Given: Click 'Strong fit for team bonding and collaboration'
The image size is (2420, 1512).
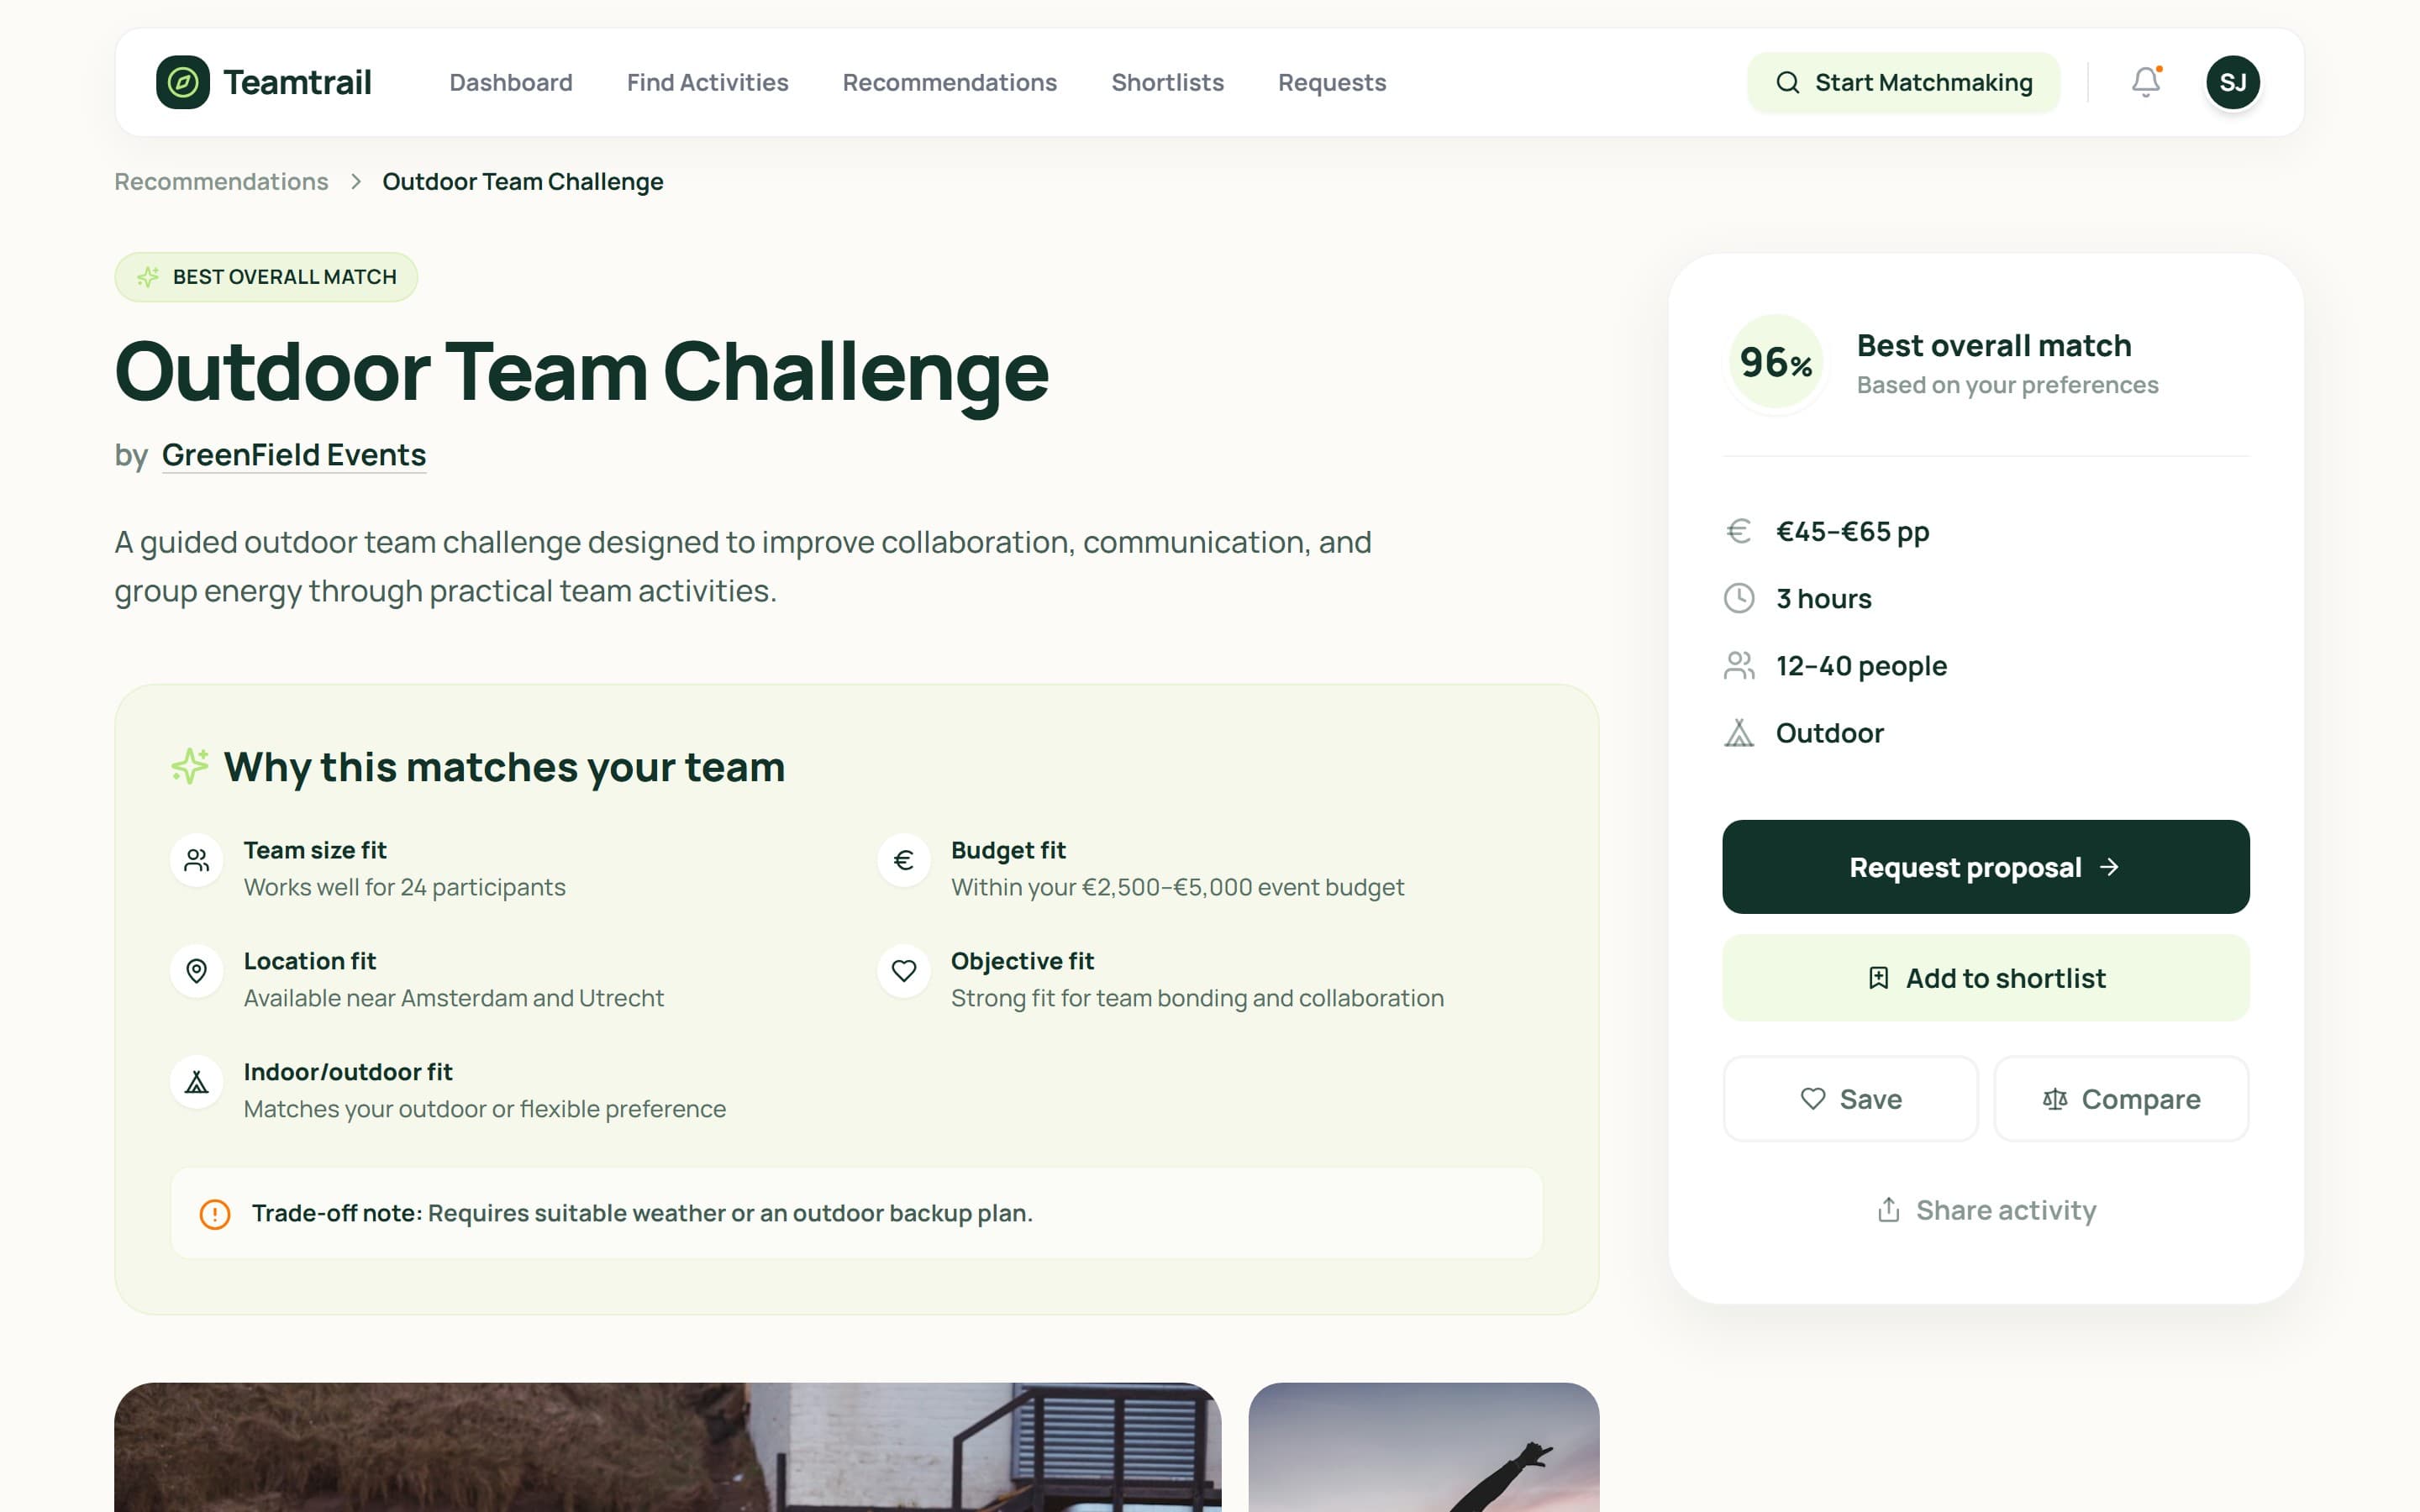Looking at the screenshot, I should pos(1197,998).
